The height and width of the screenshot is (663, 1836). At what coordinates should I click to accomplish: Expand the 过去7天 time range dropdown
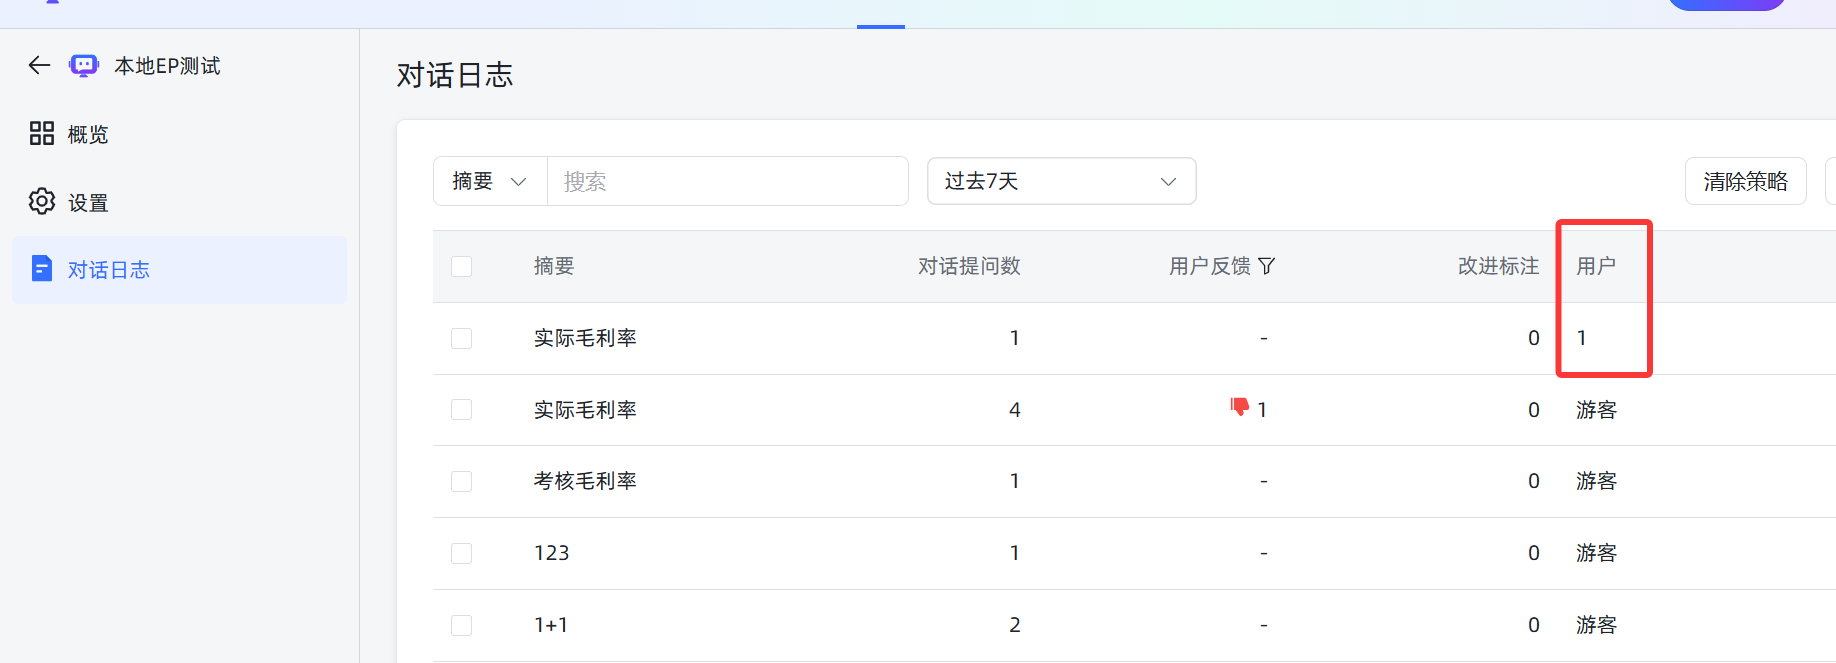tap(1061, 181)
